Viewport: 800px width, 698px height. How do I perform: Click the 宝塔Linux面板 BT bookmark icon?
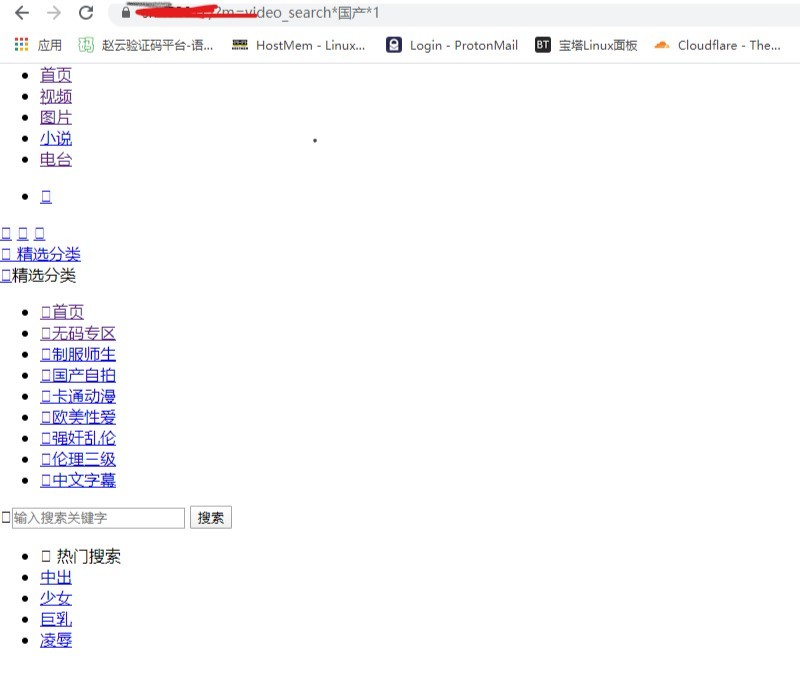pos(542,44)
